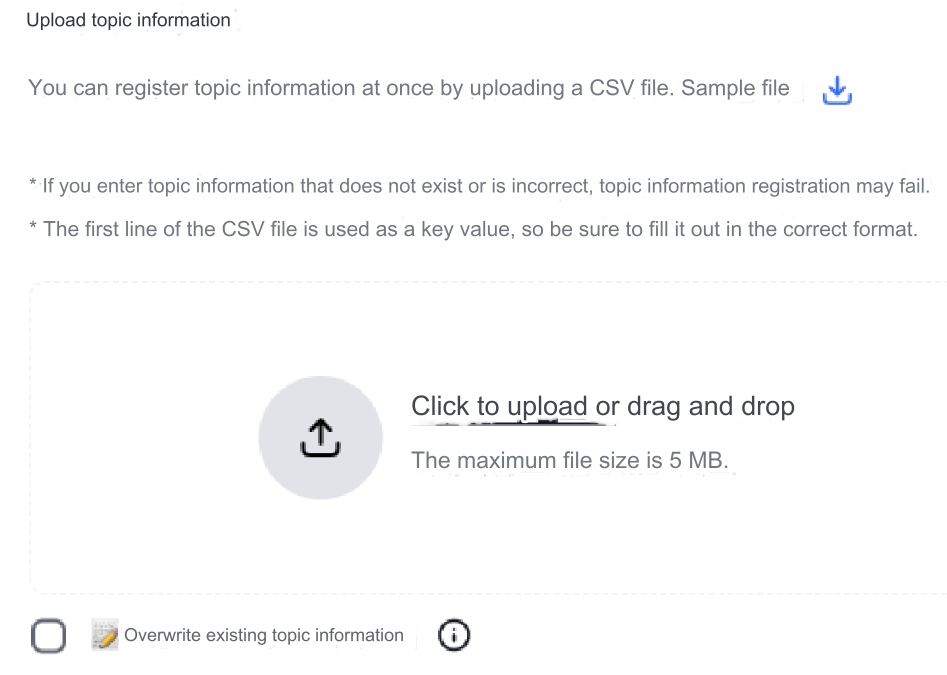
Task: Click the note about registration possibly failing
Action: coord(480,186)
